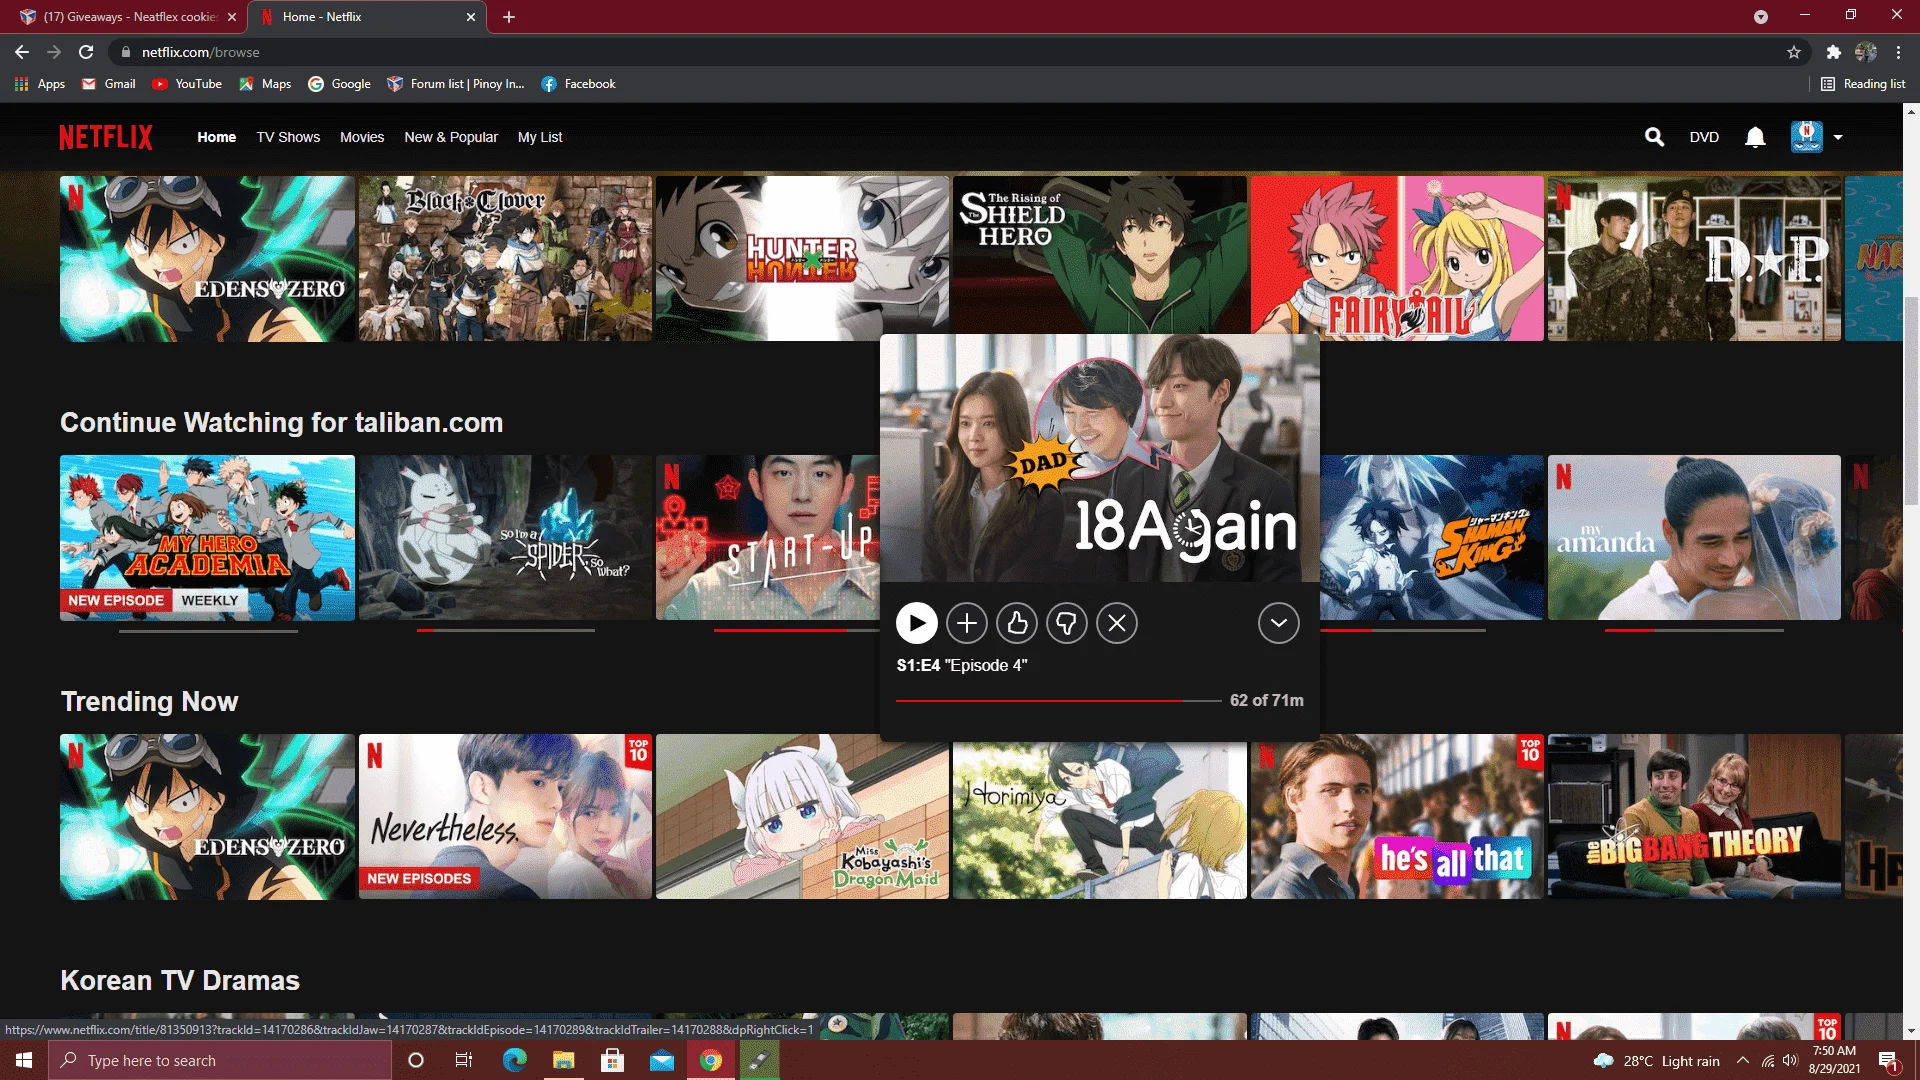Open the D.P. series thumbnail

point(1694,259)
